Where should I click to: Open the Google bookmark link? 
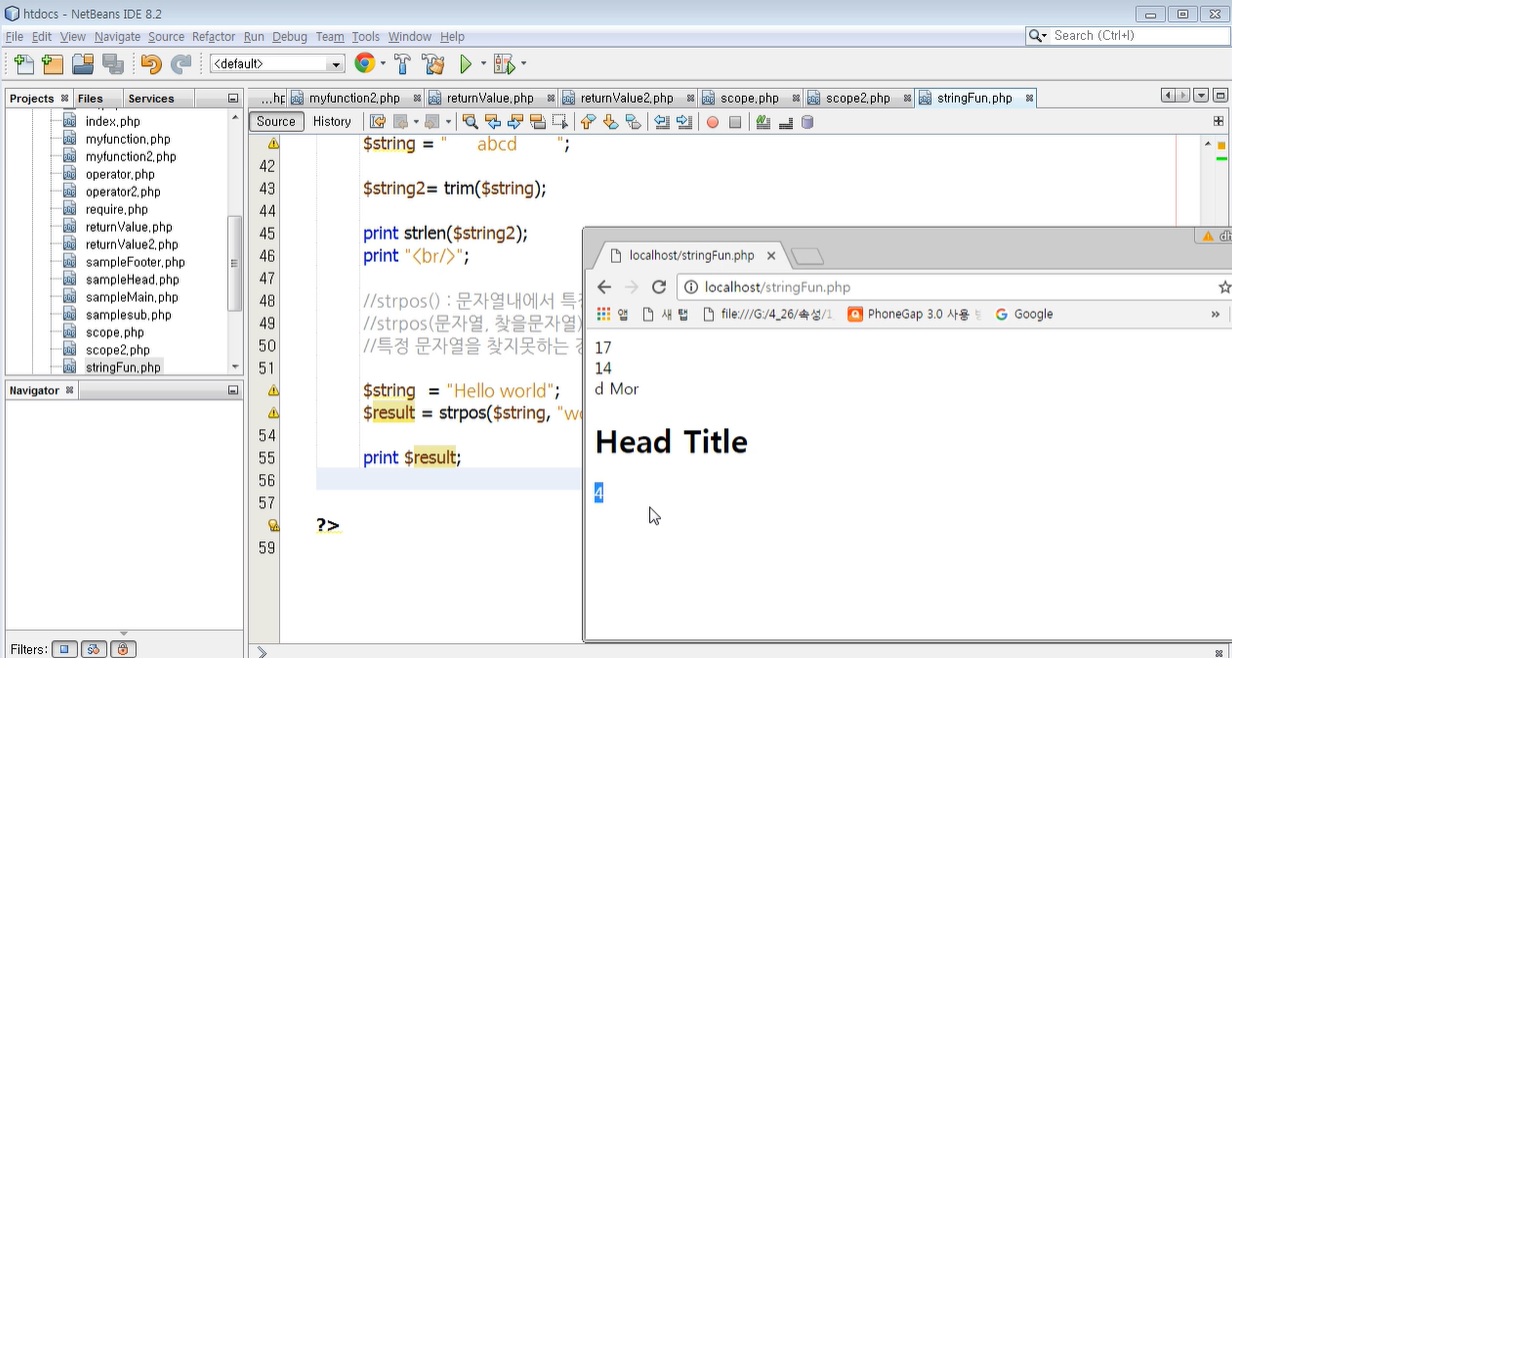click(x=1032, y=314)
